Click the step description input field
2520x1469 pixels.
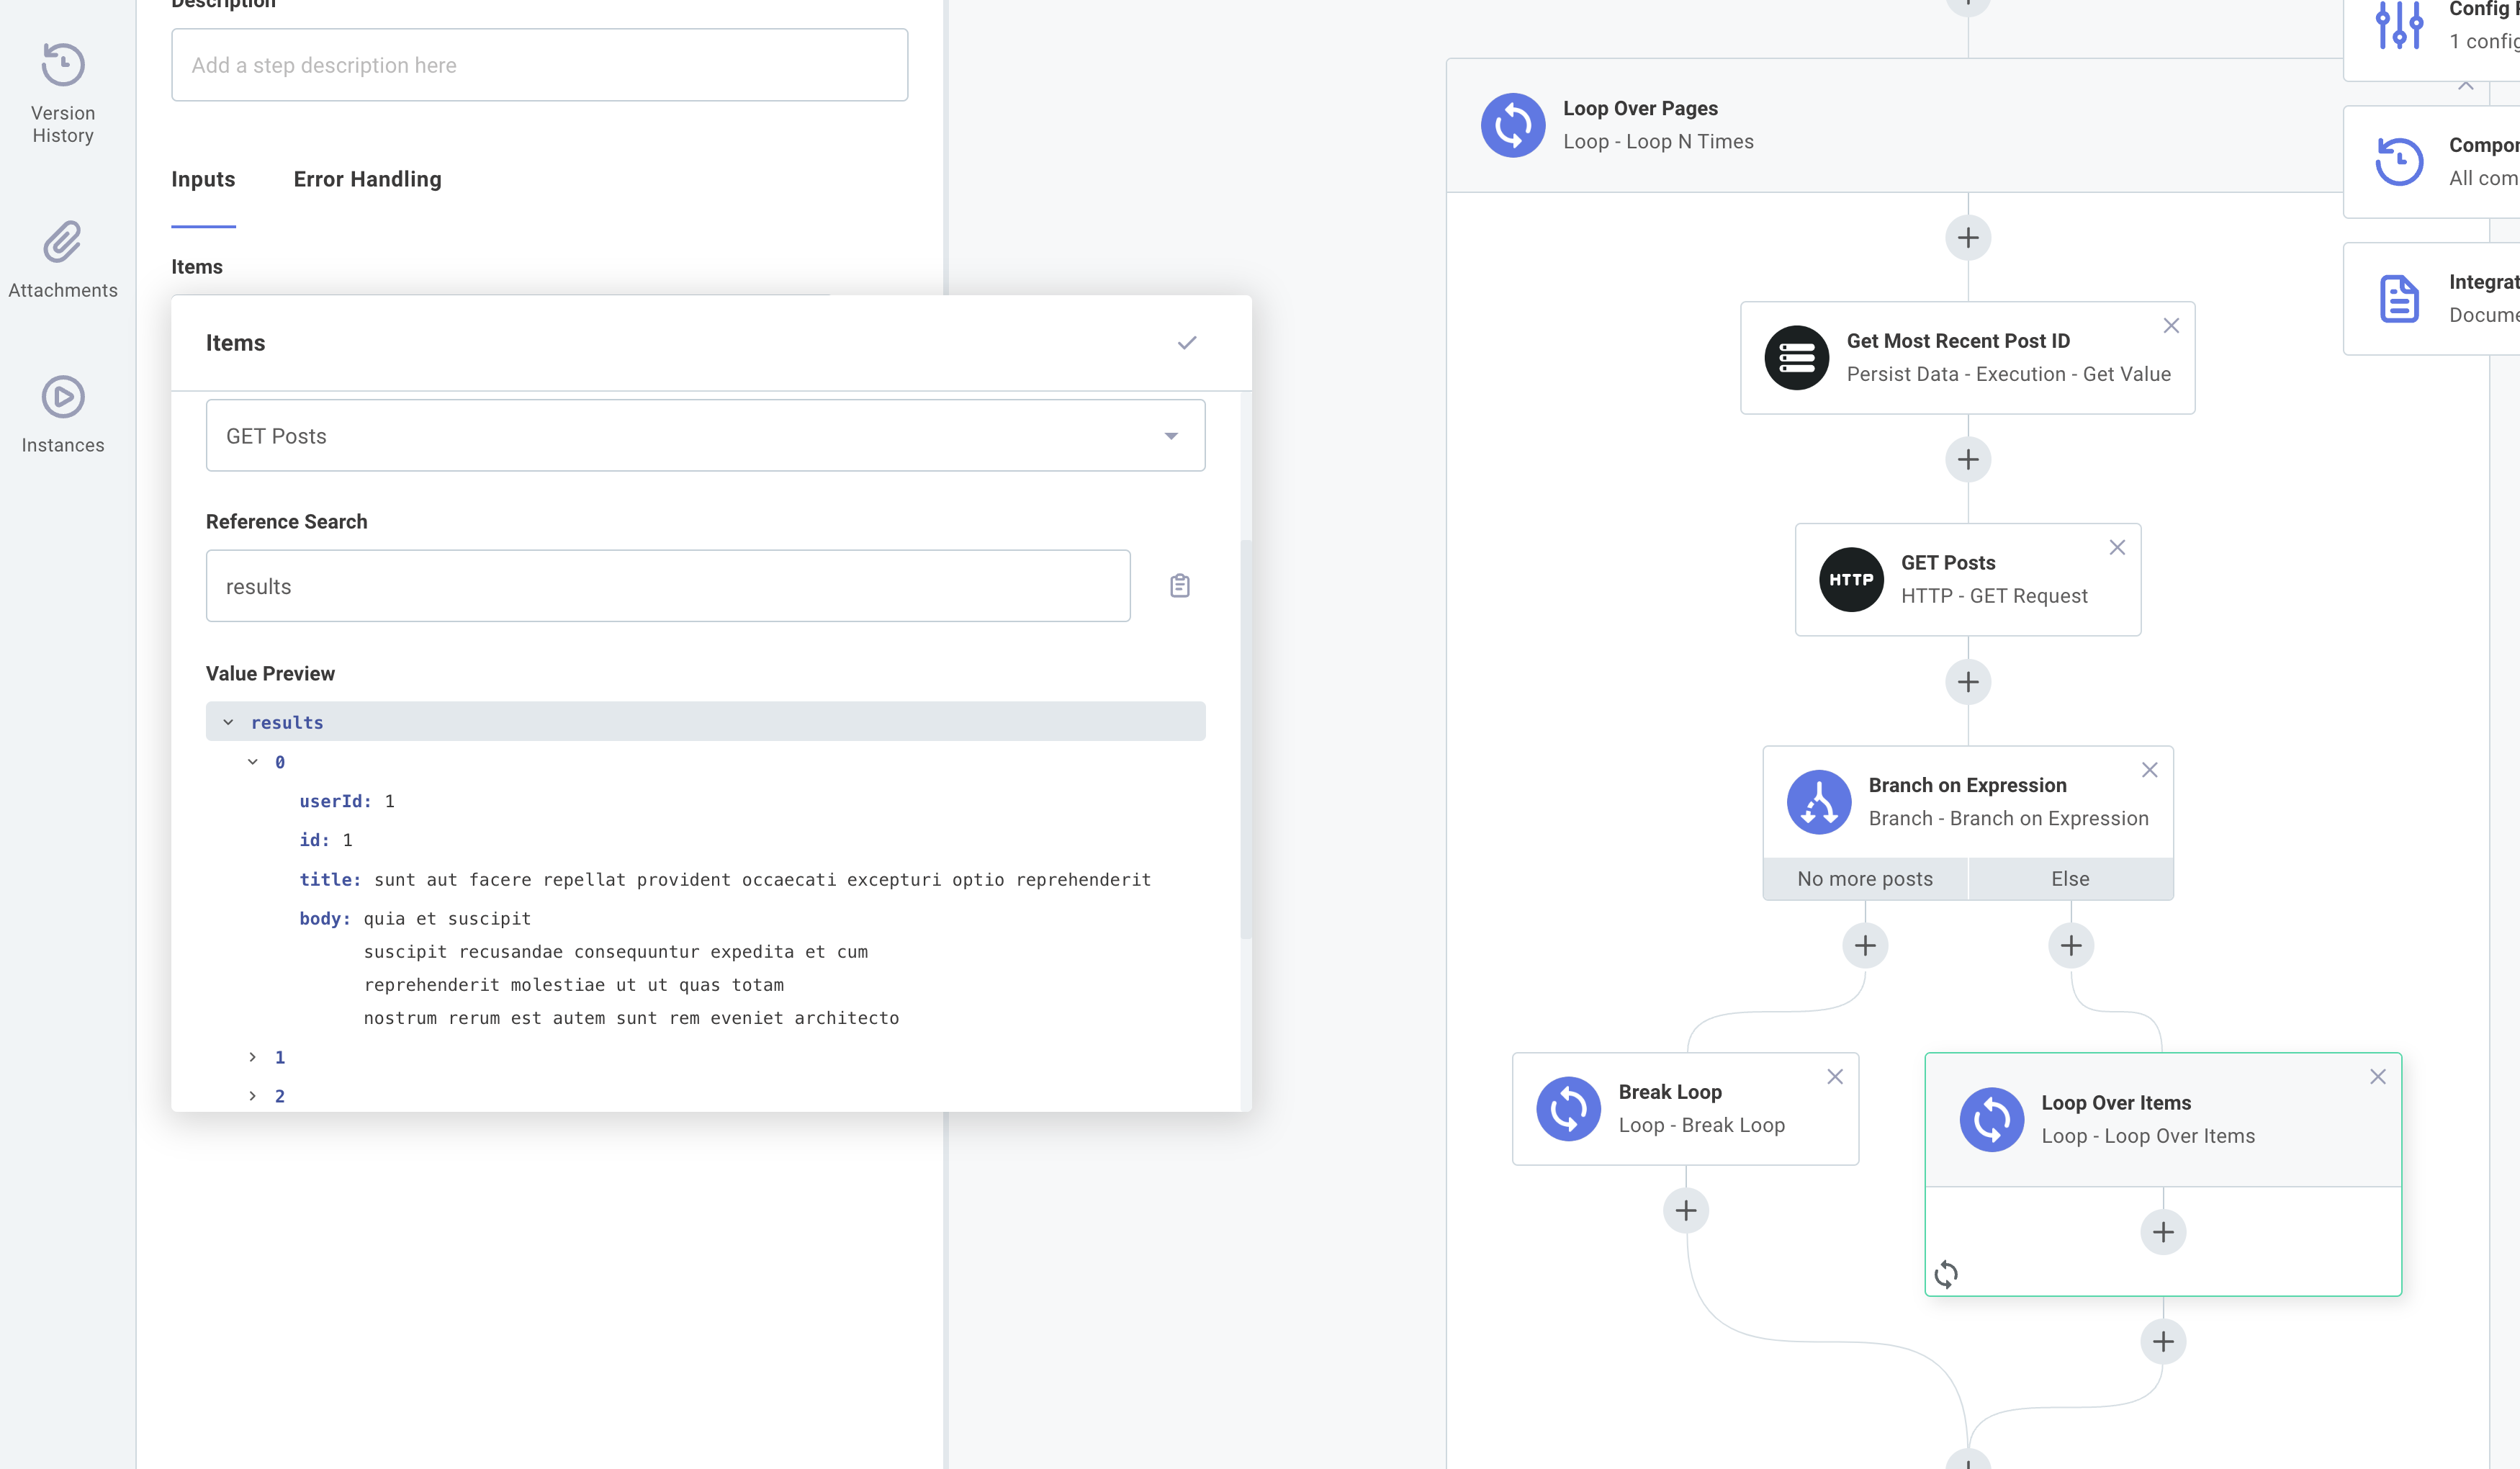pyautogui.click(x=539, y=64)
